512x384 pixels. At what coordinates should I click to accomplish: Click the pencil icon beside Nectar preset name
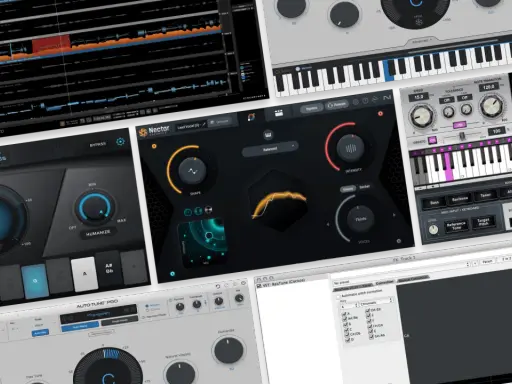click(204, 124)
